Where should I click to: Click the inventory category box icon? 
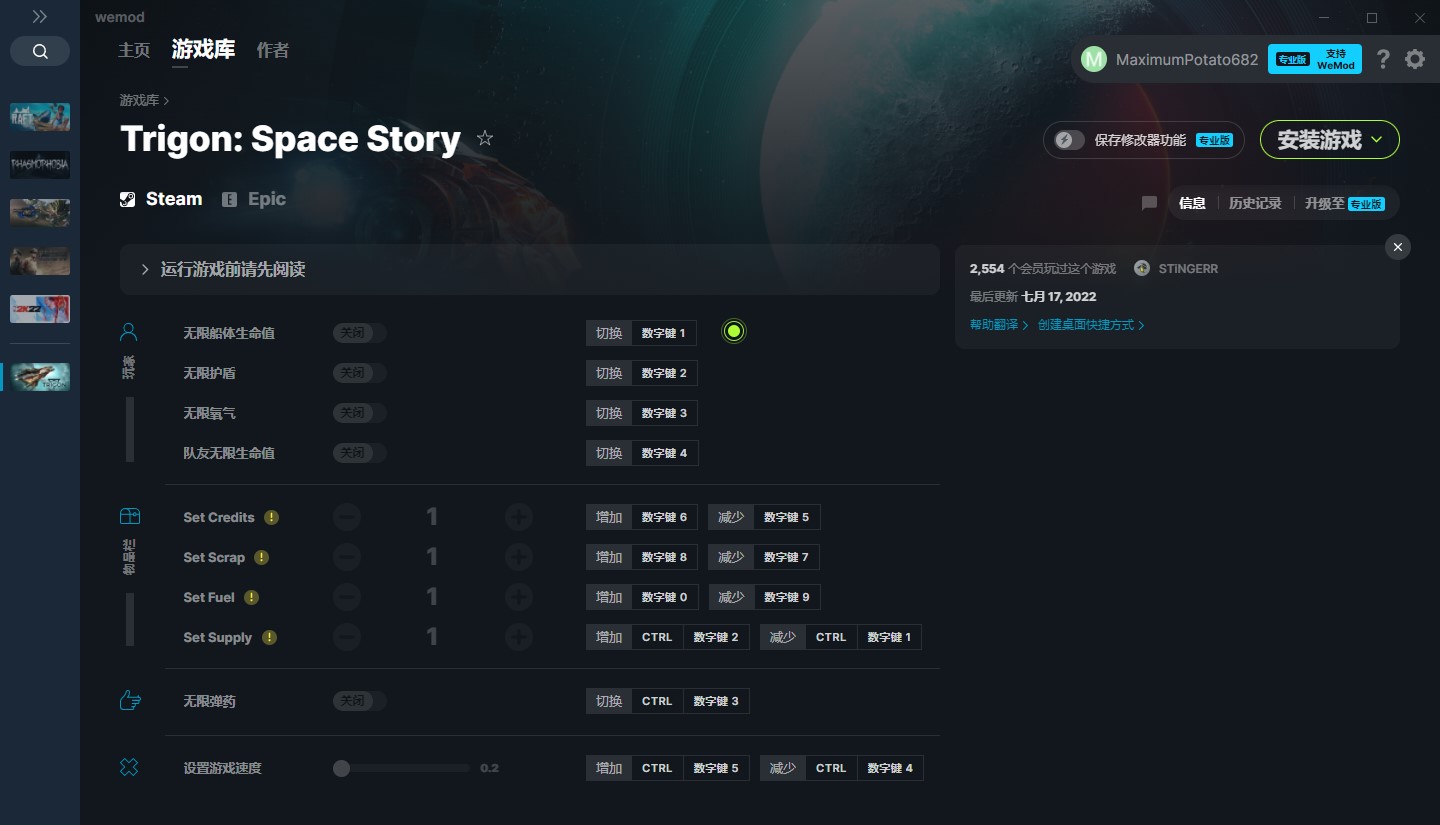129,516
